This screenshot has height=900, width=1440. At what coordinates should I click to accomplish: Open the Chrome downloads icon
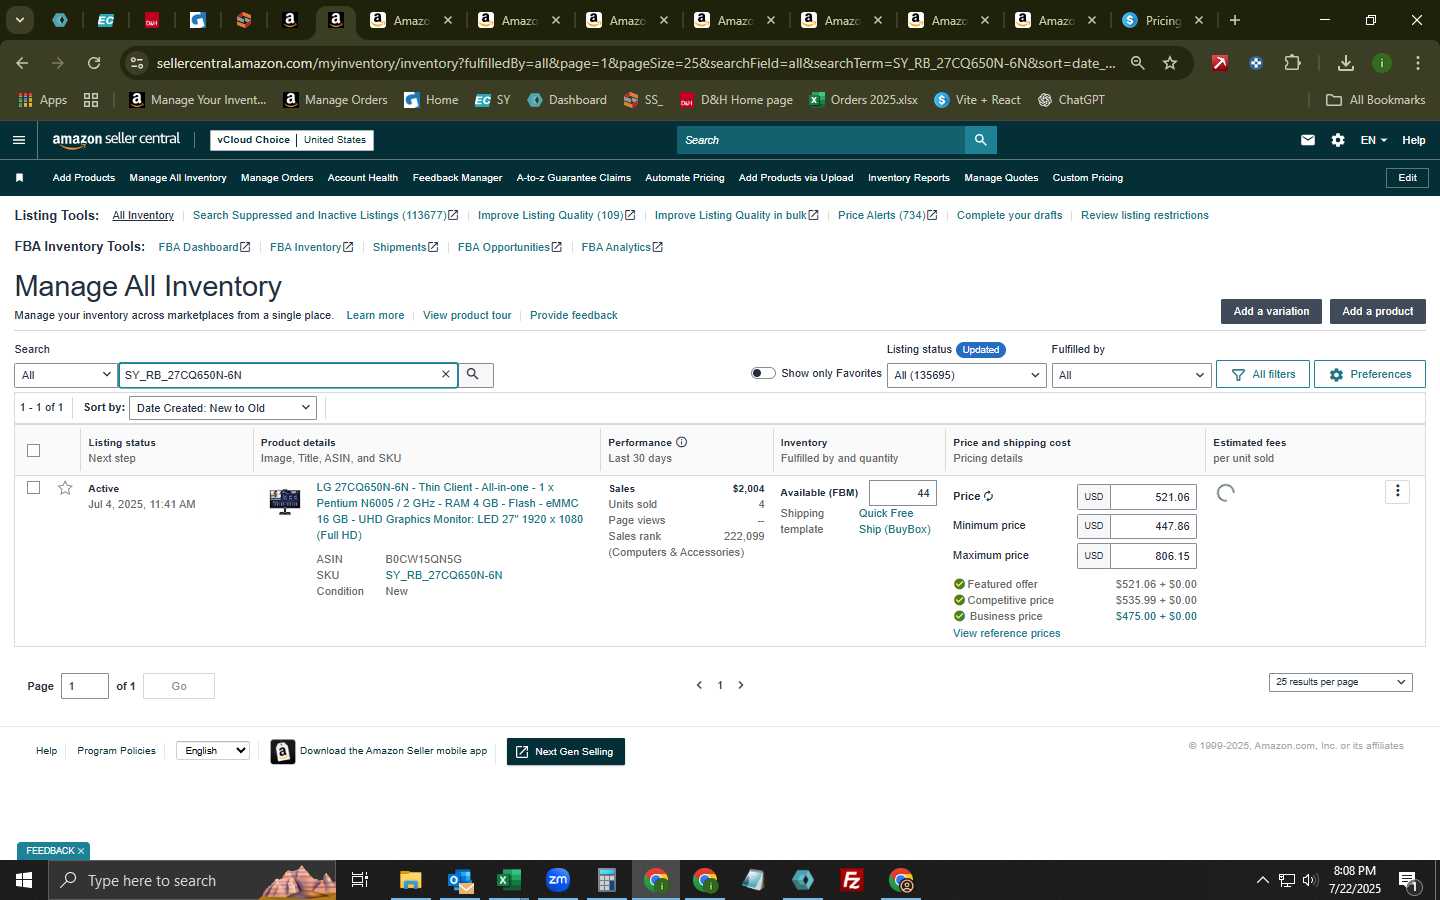pos(1346,63)
